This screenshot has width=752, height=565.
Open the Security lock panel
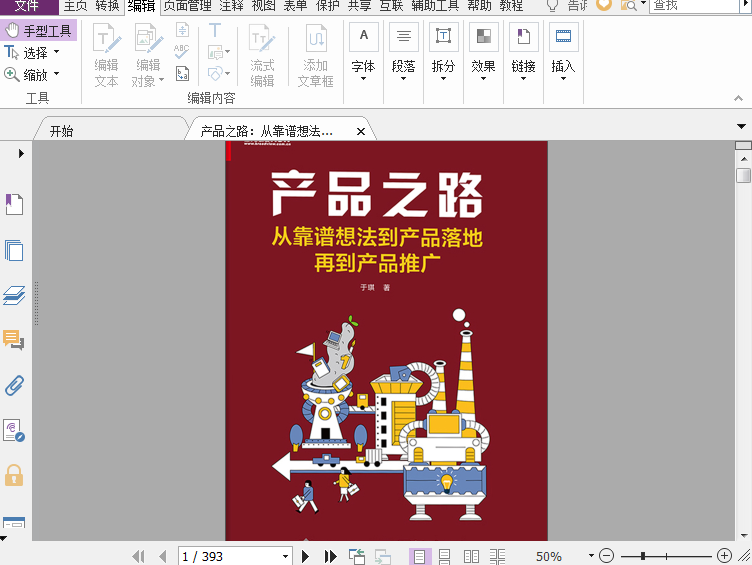point(14,475)
